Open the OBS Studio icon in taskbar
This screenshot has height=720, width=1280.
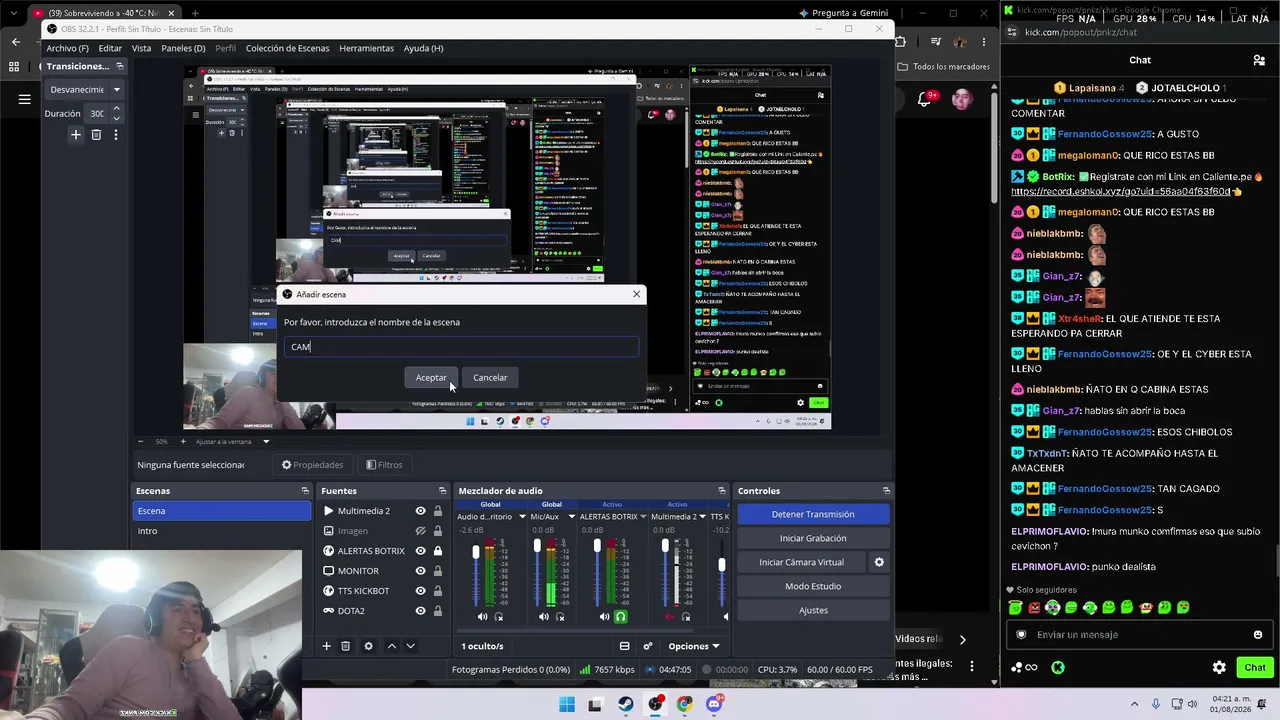pos(655,704)
